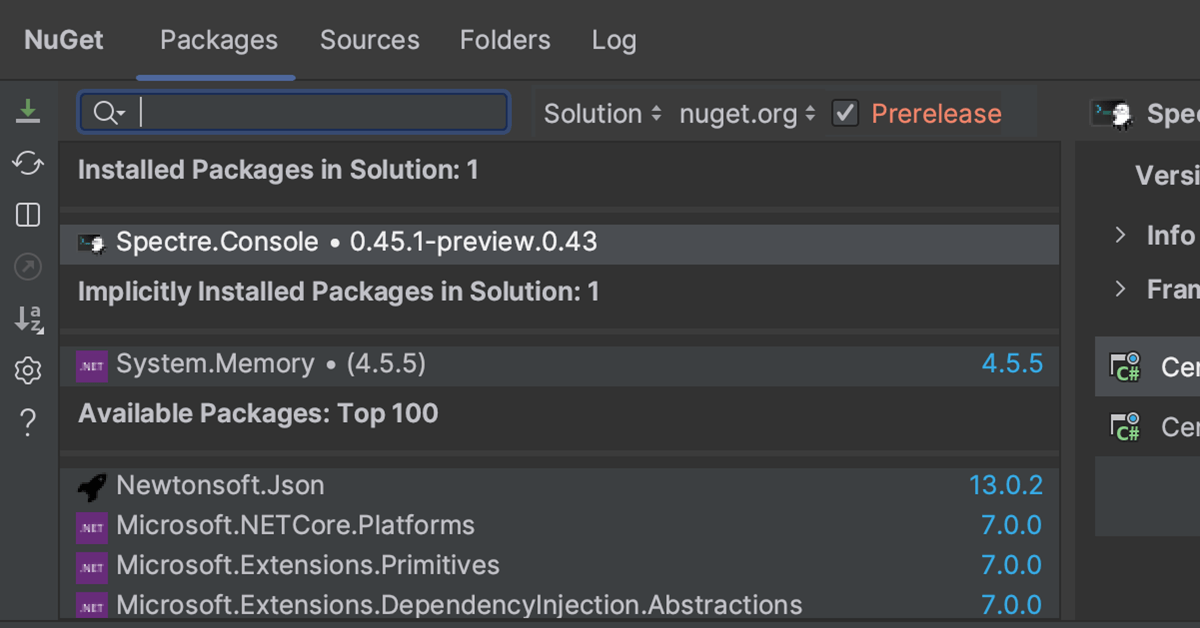The height and width of the screenshot is (628, 1200).
Task: Expand the Frameworks section chevron
Action: pyautogui.click(x=1121, y=289)
